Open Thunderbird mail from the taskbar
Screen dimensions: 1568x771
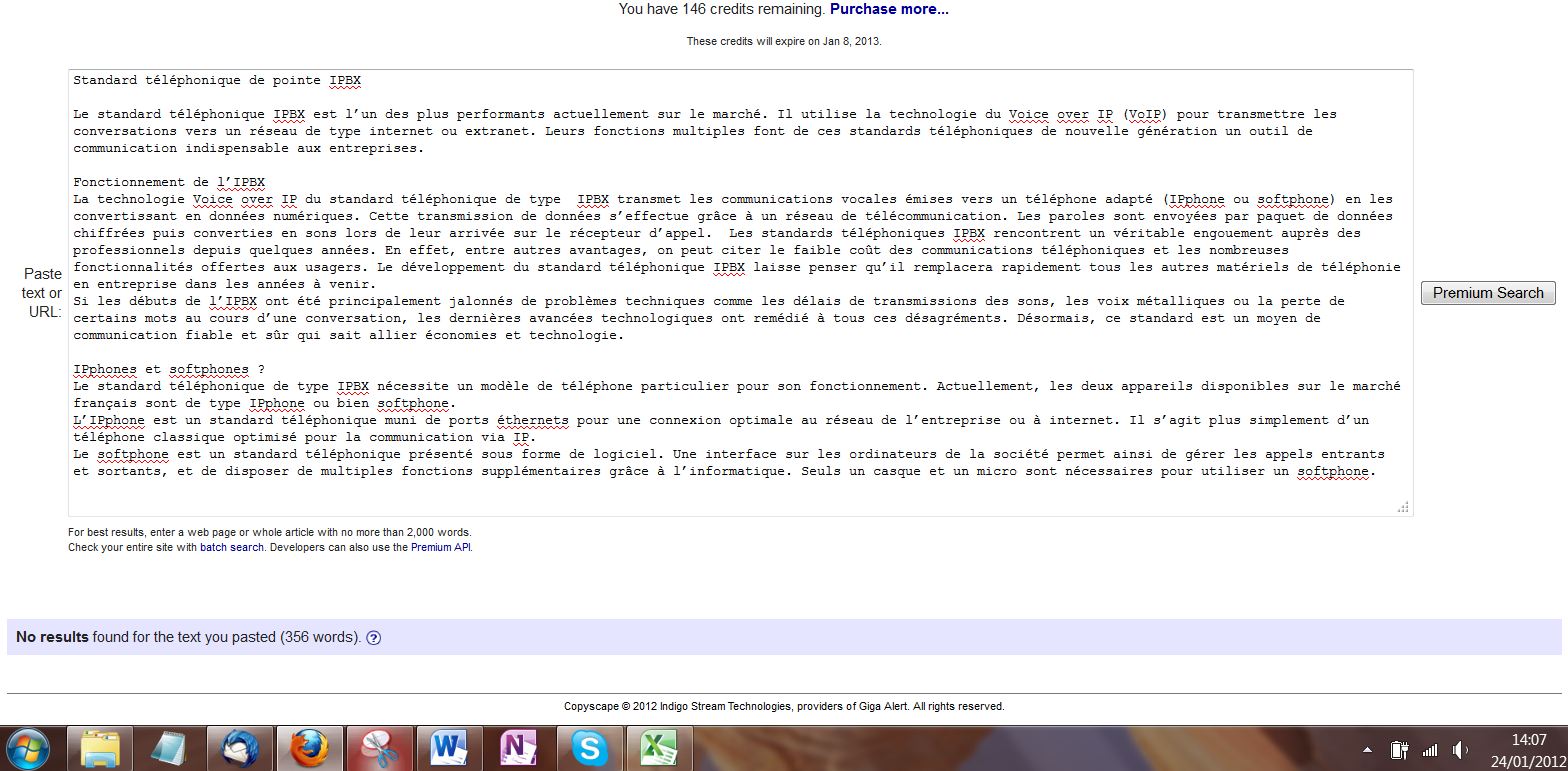tap(240, 748)
